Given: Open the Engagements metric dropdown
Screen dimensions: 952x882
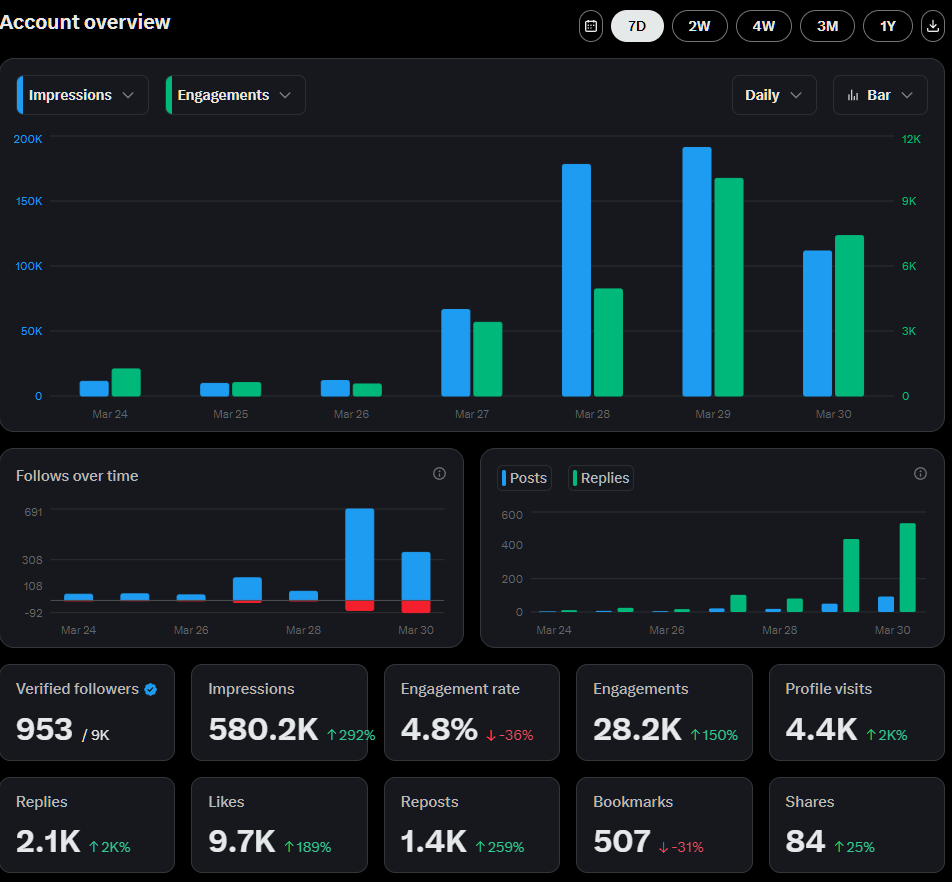Looking at the screenshot, I should click(236, 95).
